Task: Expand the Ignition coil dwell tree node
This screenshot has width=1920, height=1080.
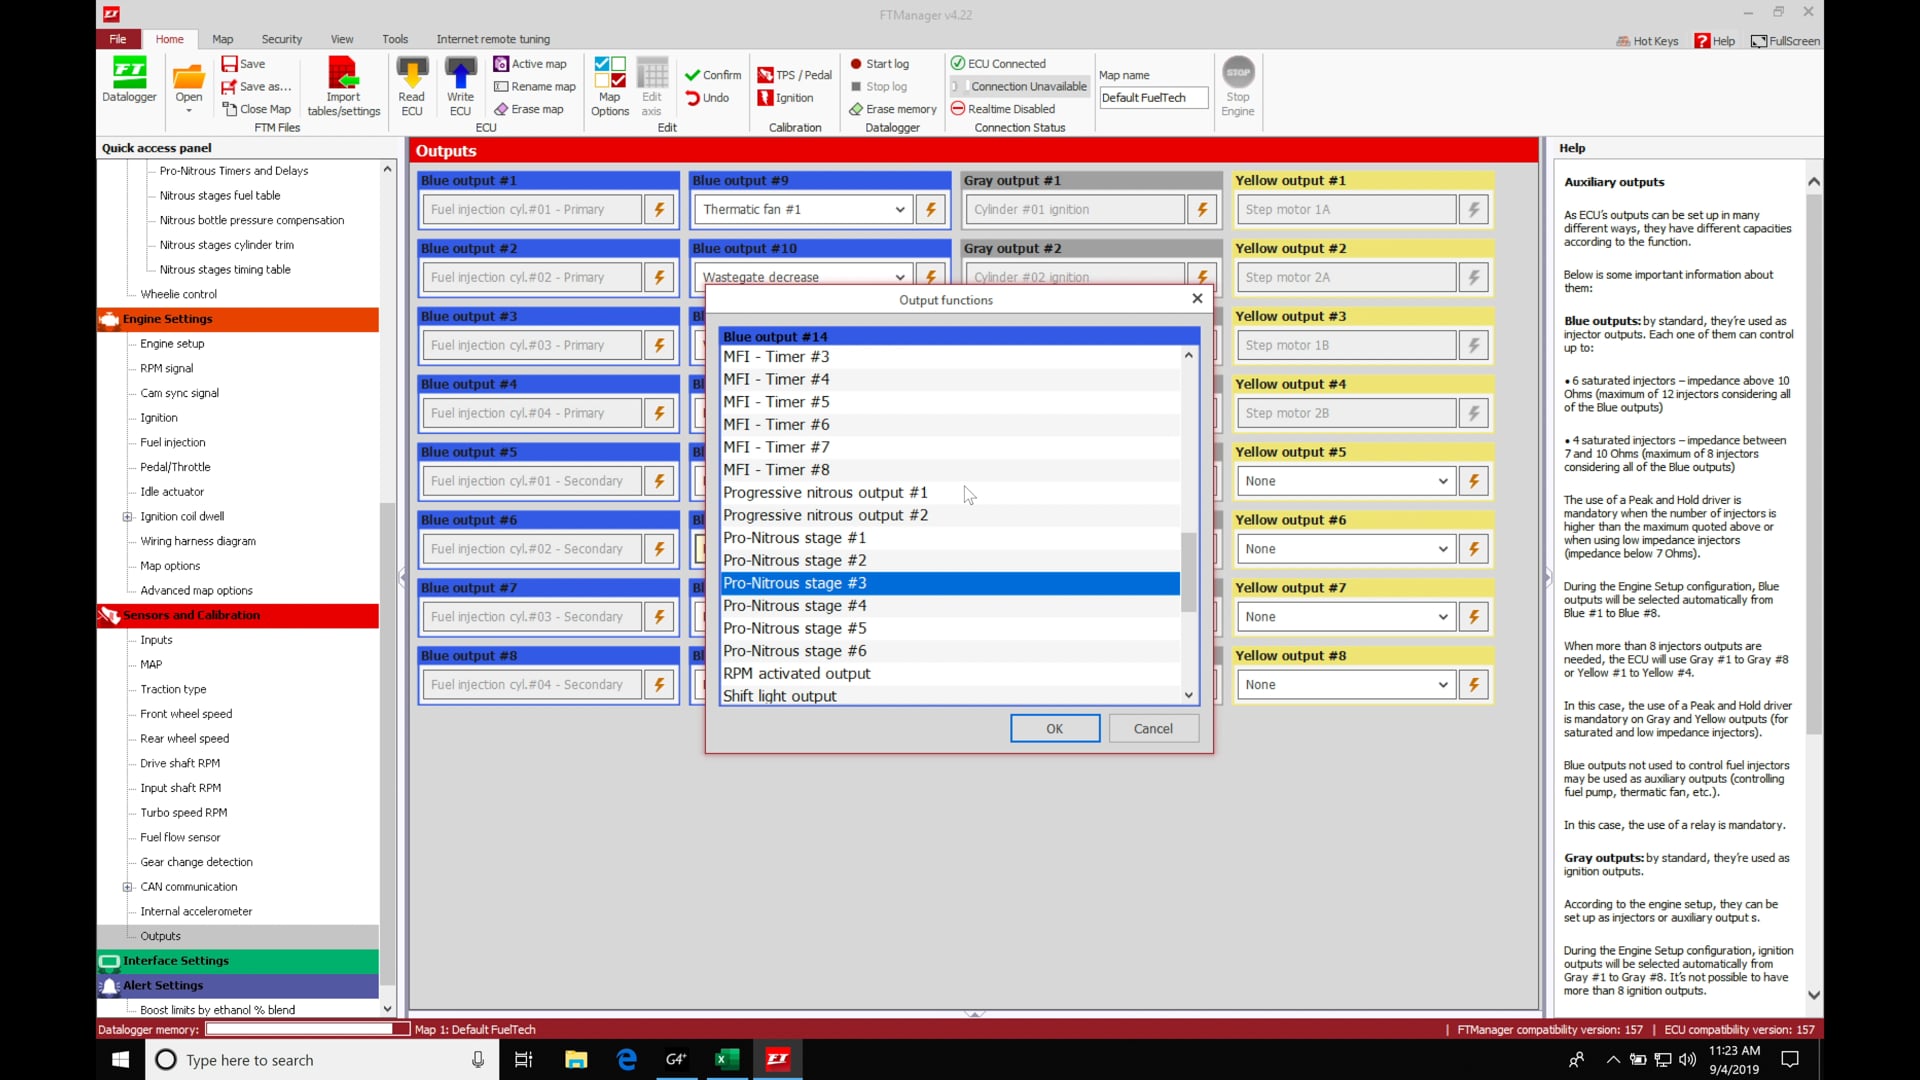Action: click(x=127, y=517)
